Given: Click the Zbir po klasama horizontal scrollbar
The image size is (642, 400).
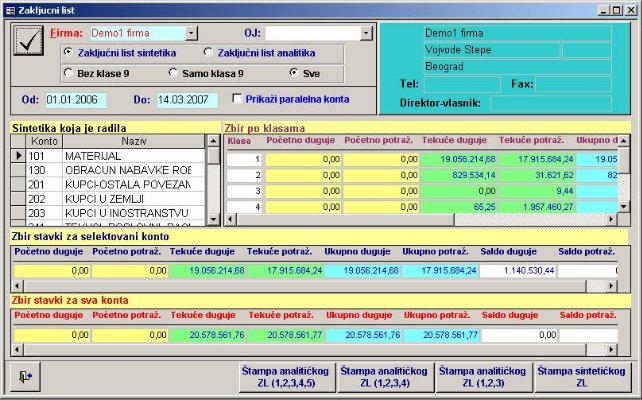Looking at the screenshot, I should pos(420,221).
